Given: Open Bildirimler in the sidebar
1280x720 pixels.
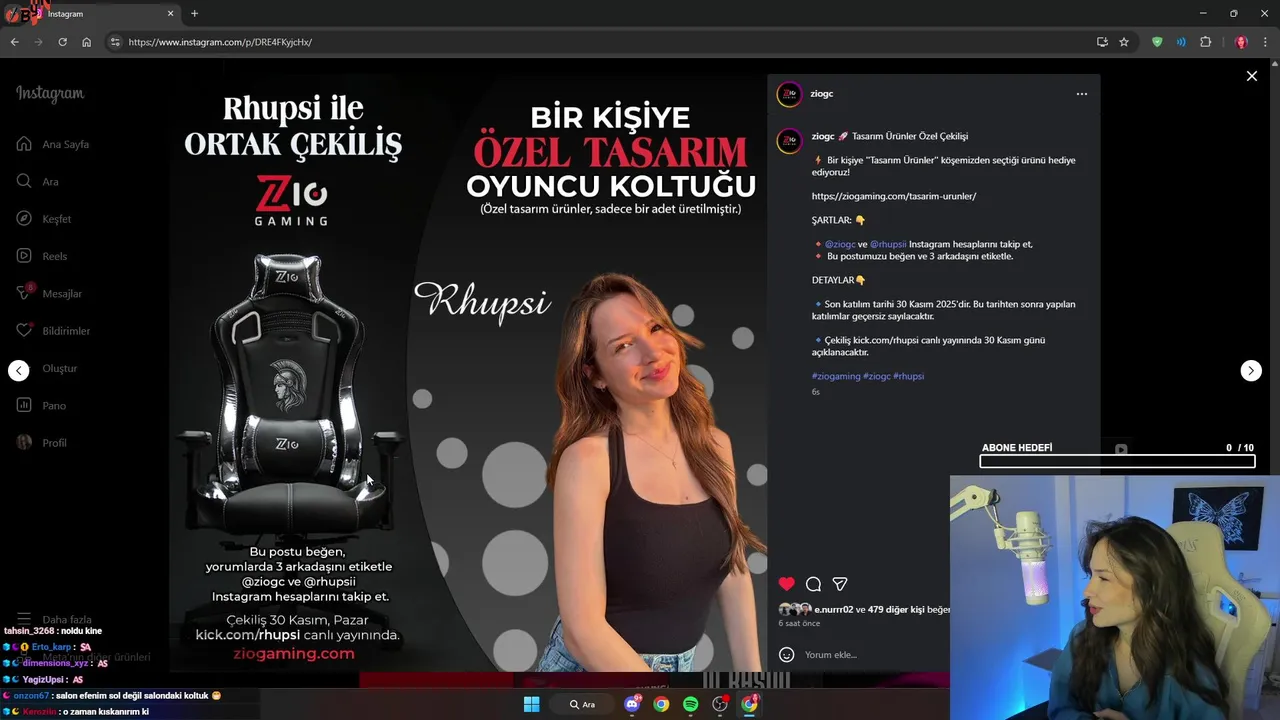Looking at the screenshot, I should [x=53, y=331].
